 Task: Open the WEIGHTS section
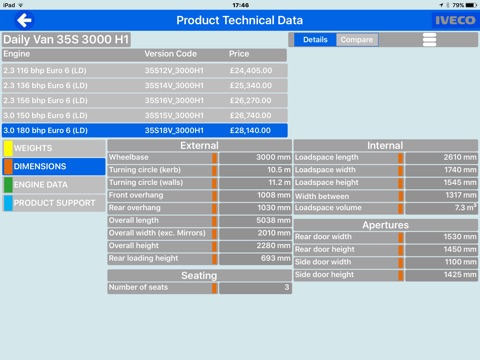point(54,148)
